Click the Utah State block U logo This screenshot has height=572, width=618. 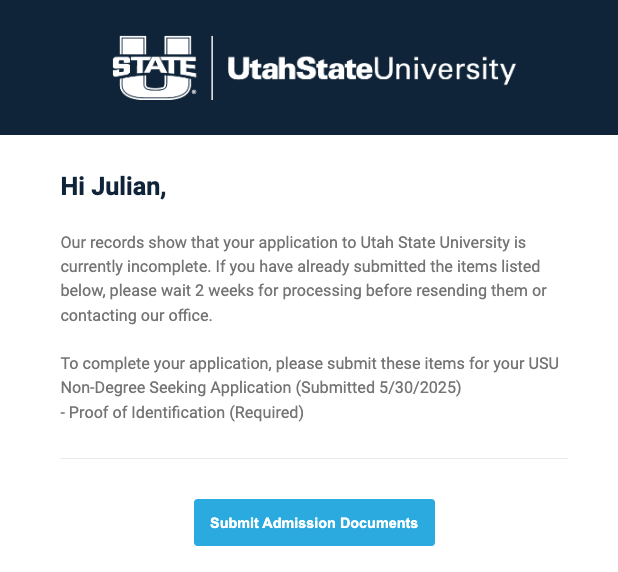pos(153,67)
